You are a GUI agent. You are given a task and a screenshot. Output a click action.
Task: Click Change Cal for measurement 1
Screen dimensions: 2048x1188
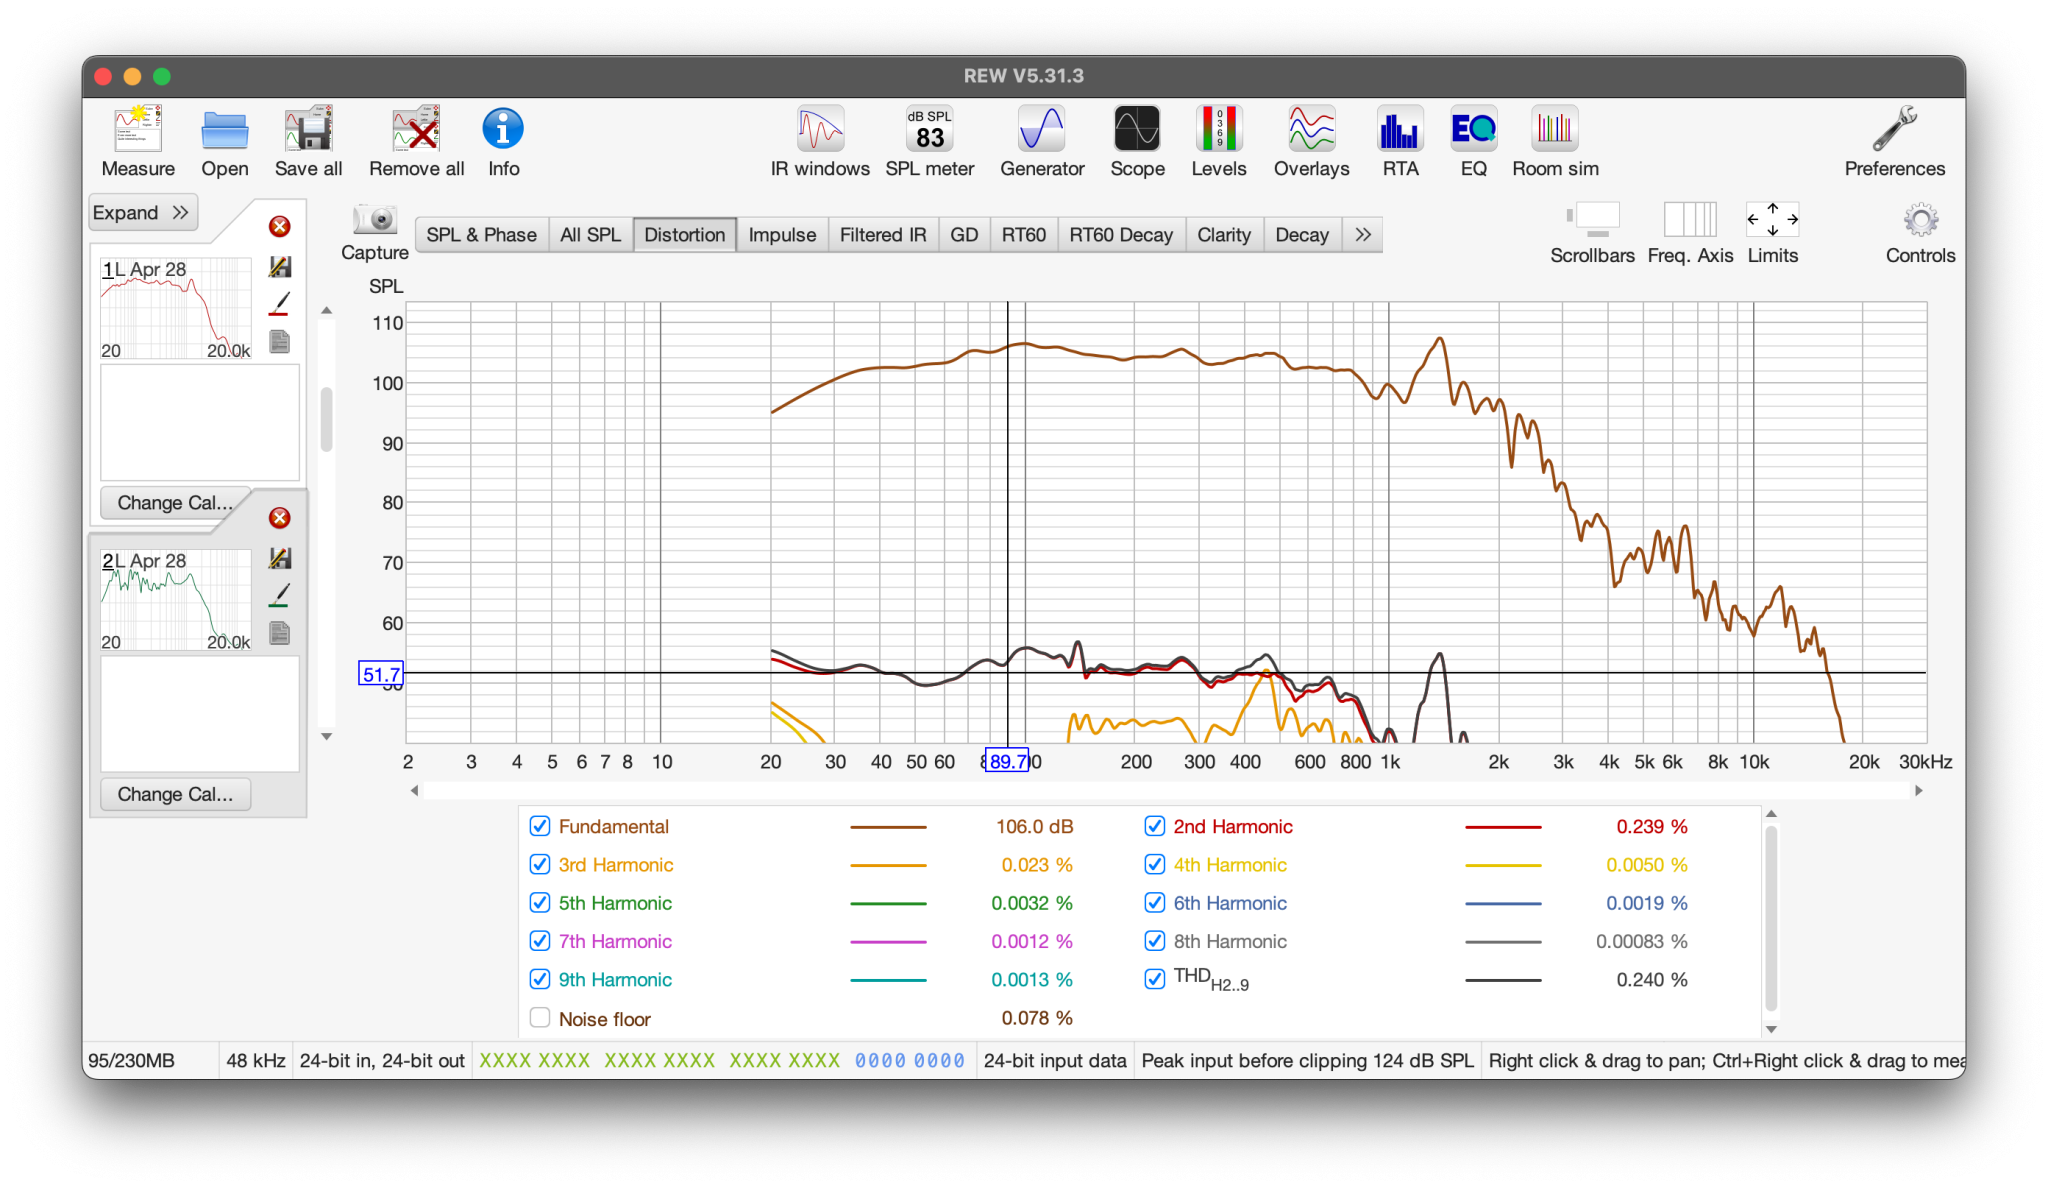click(175, 503)
